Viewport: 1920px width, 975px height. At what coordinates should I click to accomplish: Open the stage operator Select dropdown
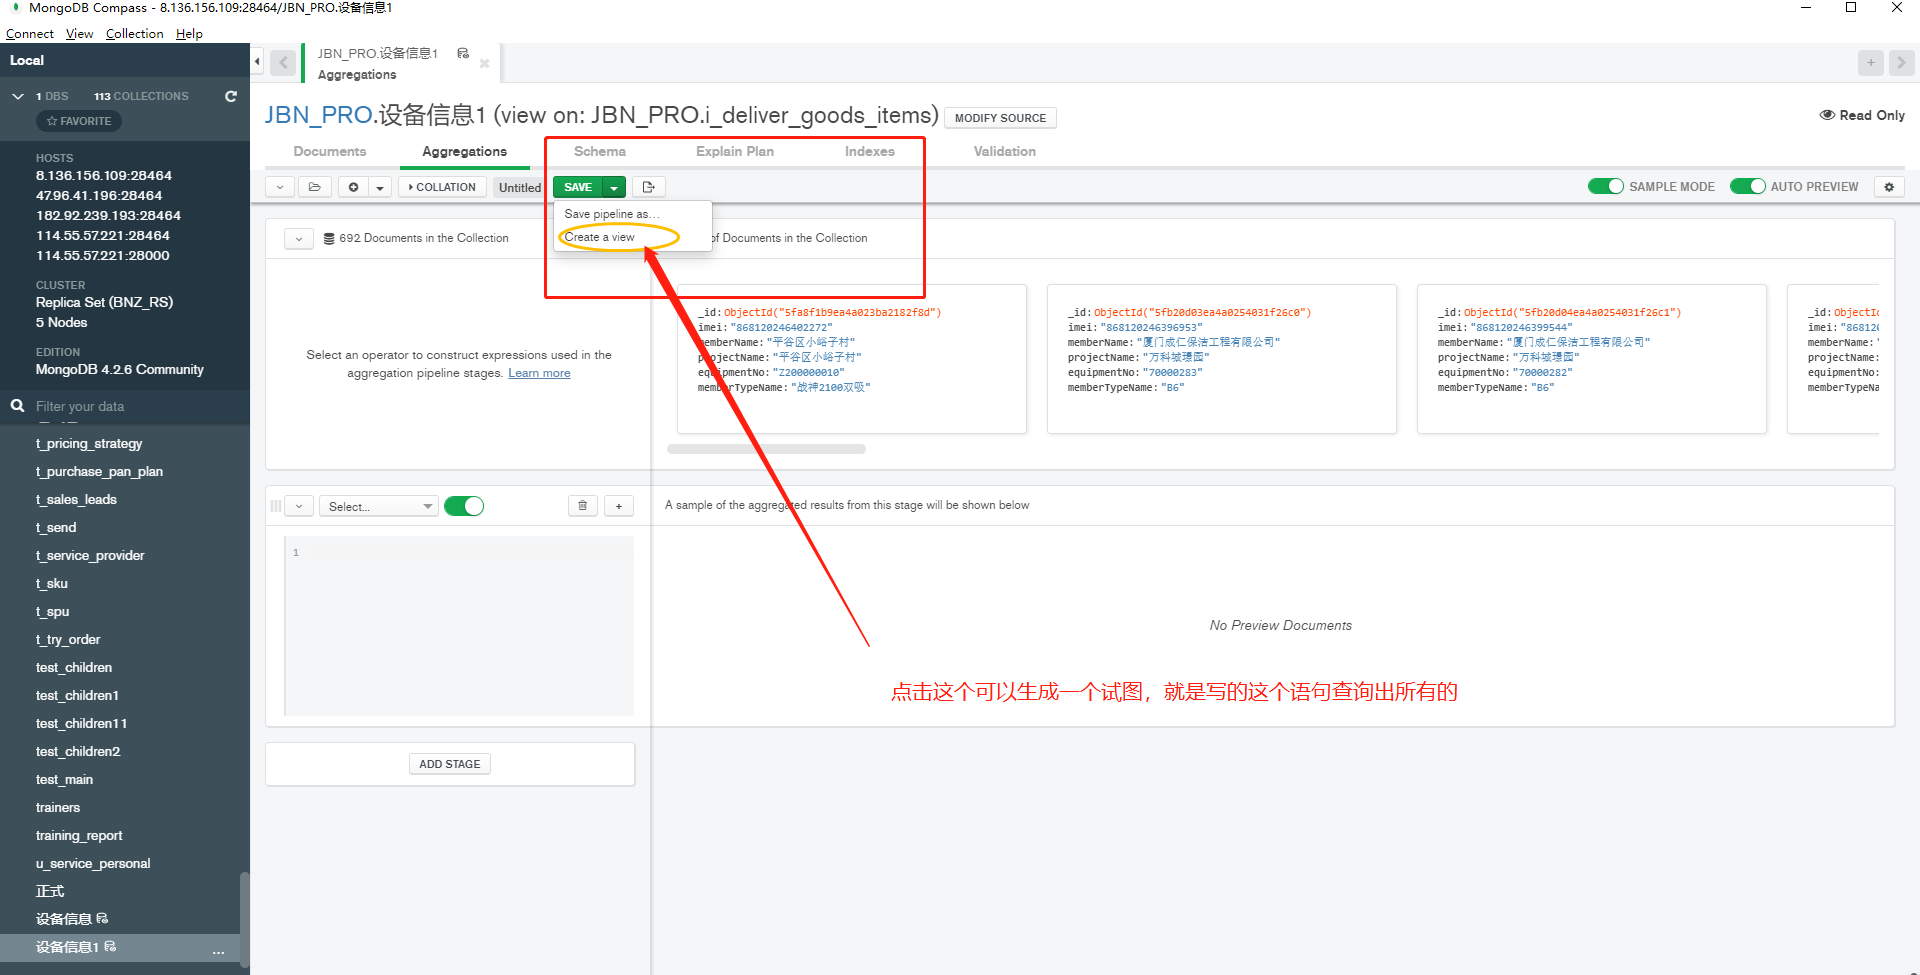point(379,507)
